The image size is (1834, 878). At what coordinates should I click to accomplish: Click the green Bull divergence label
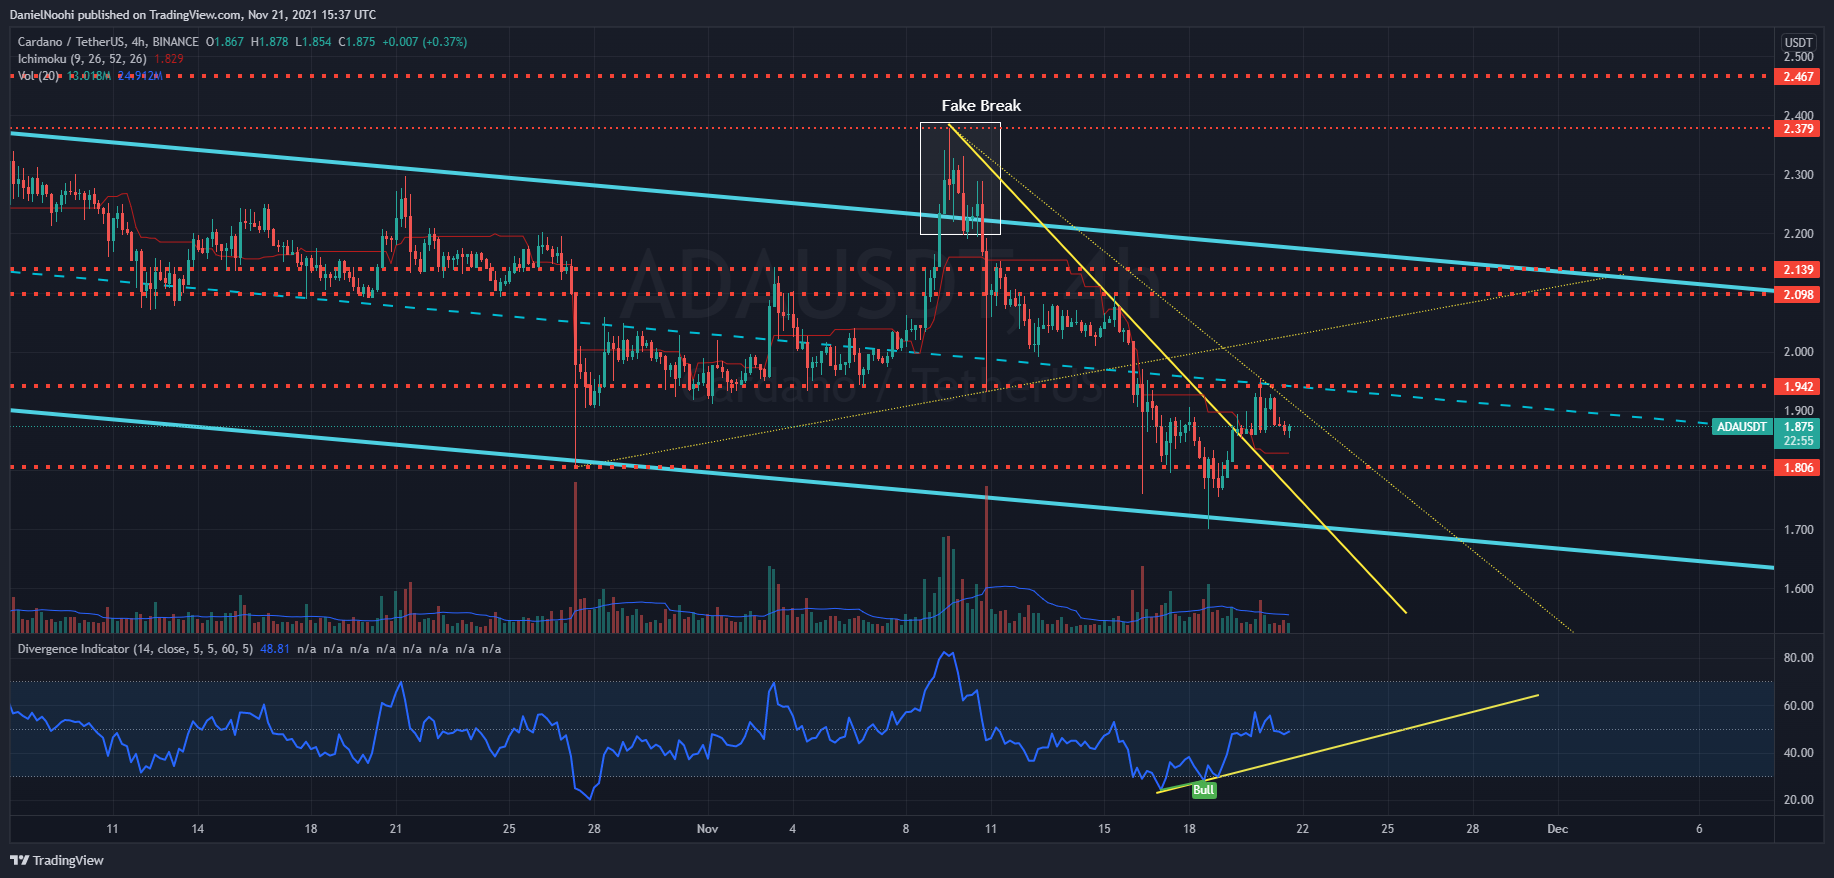(x=1203, y=790)
